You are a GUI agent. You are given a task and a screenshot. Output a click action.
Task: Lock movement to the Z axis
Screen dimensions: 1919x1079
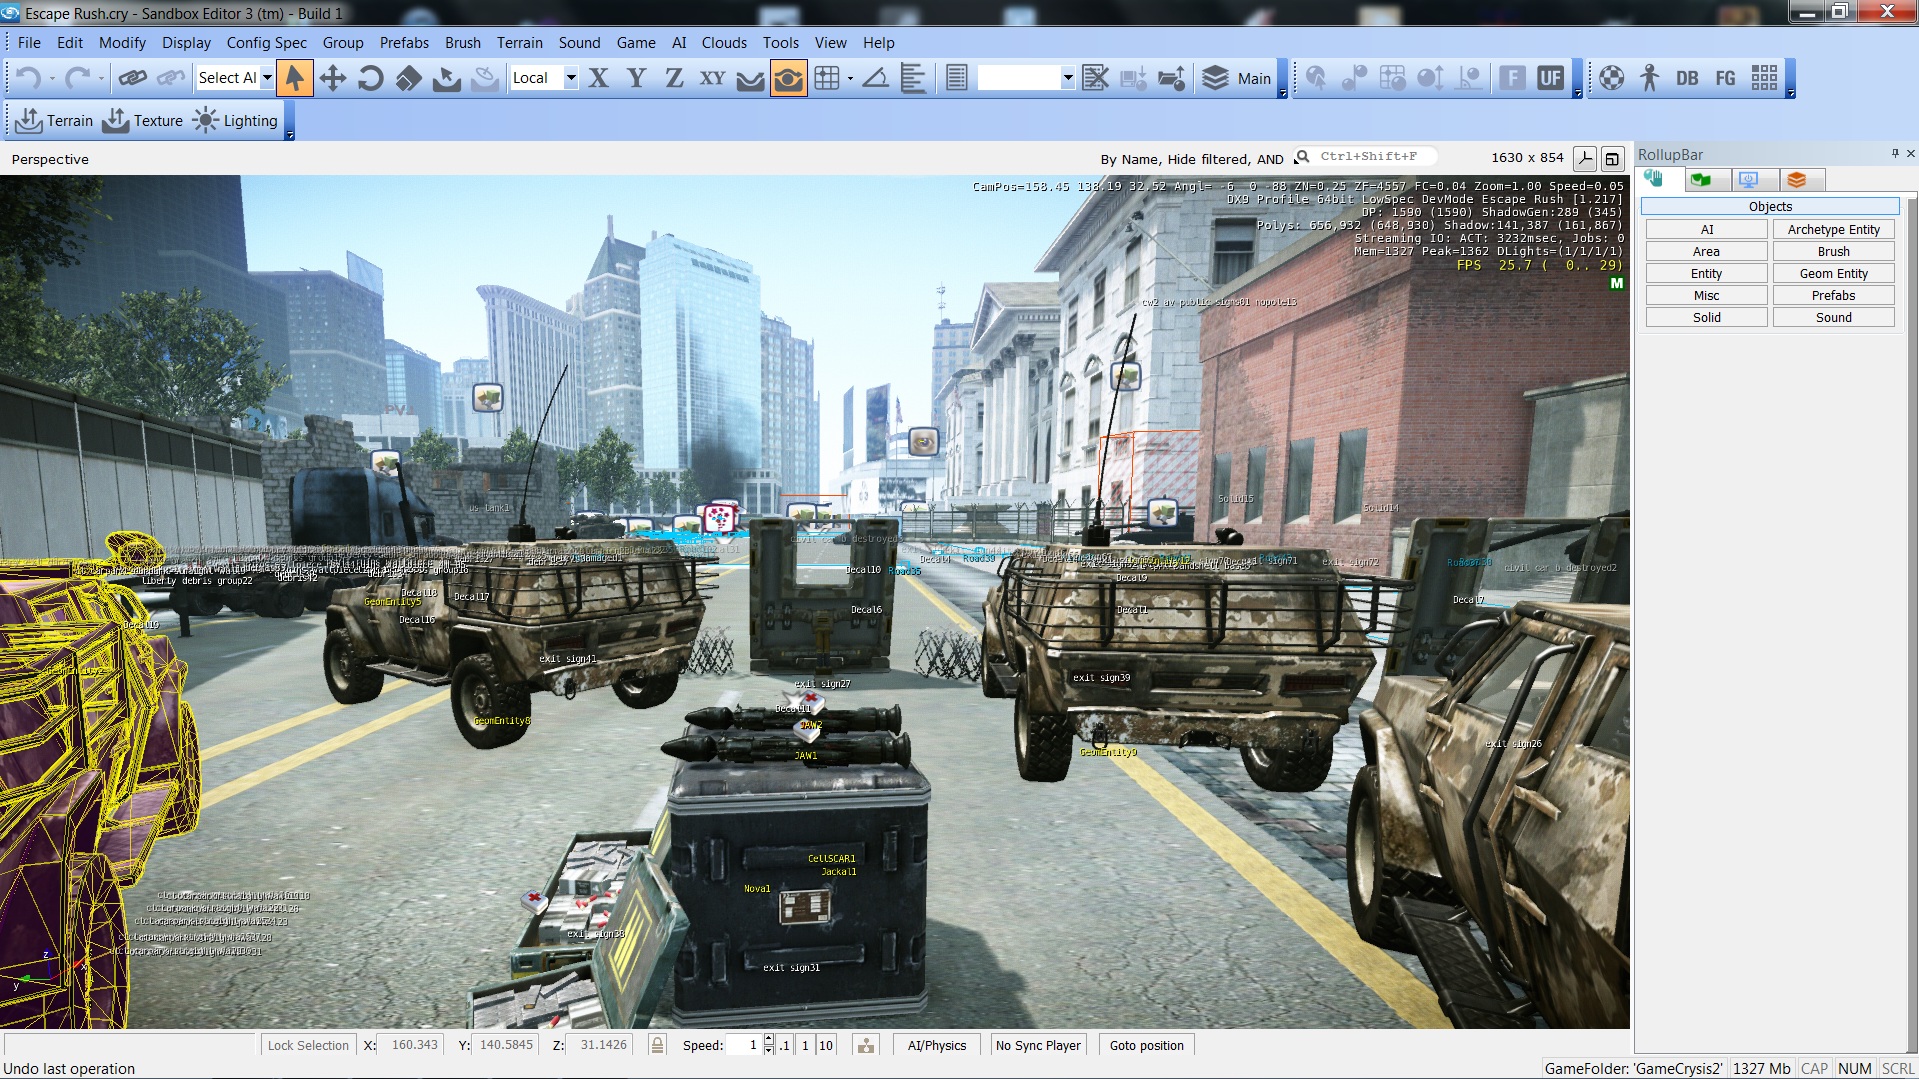point(674,78)
